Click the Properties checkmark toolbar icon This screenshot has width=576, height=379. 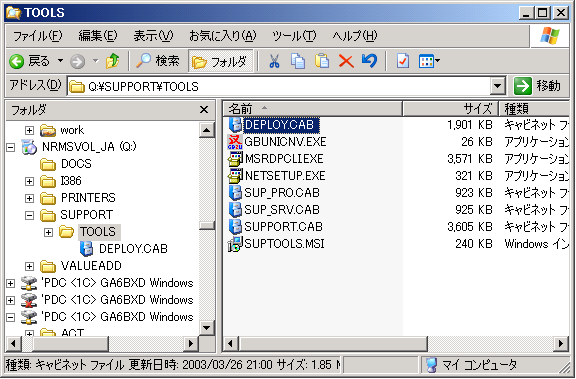[x=403, y=61]
